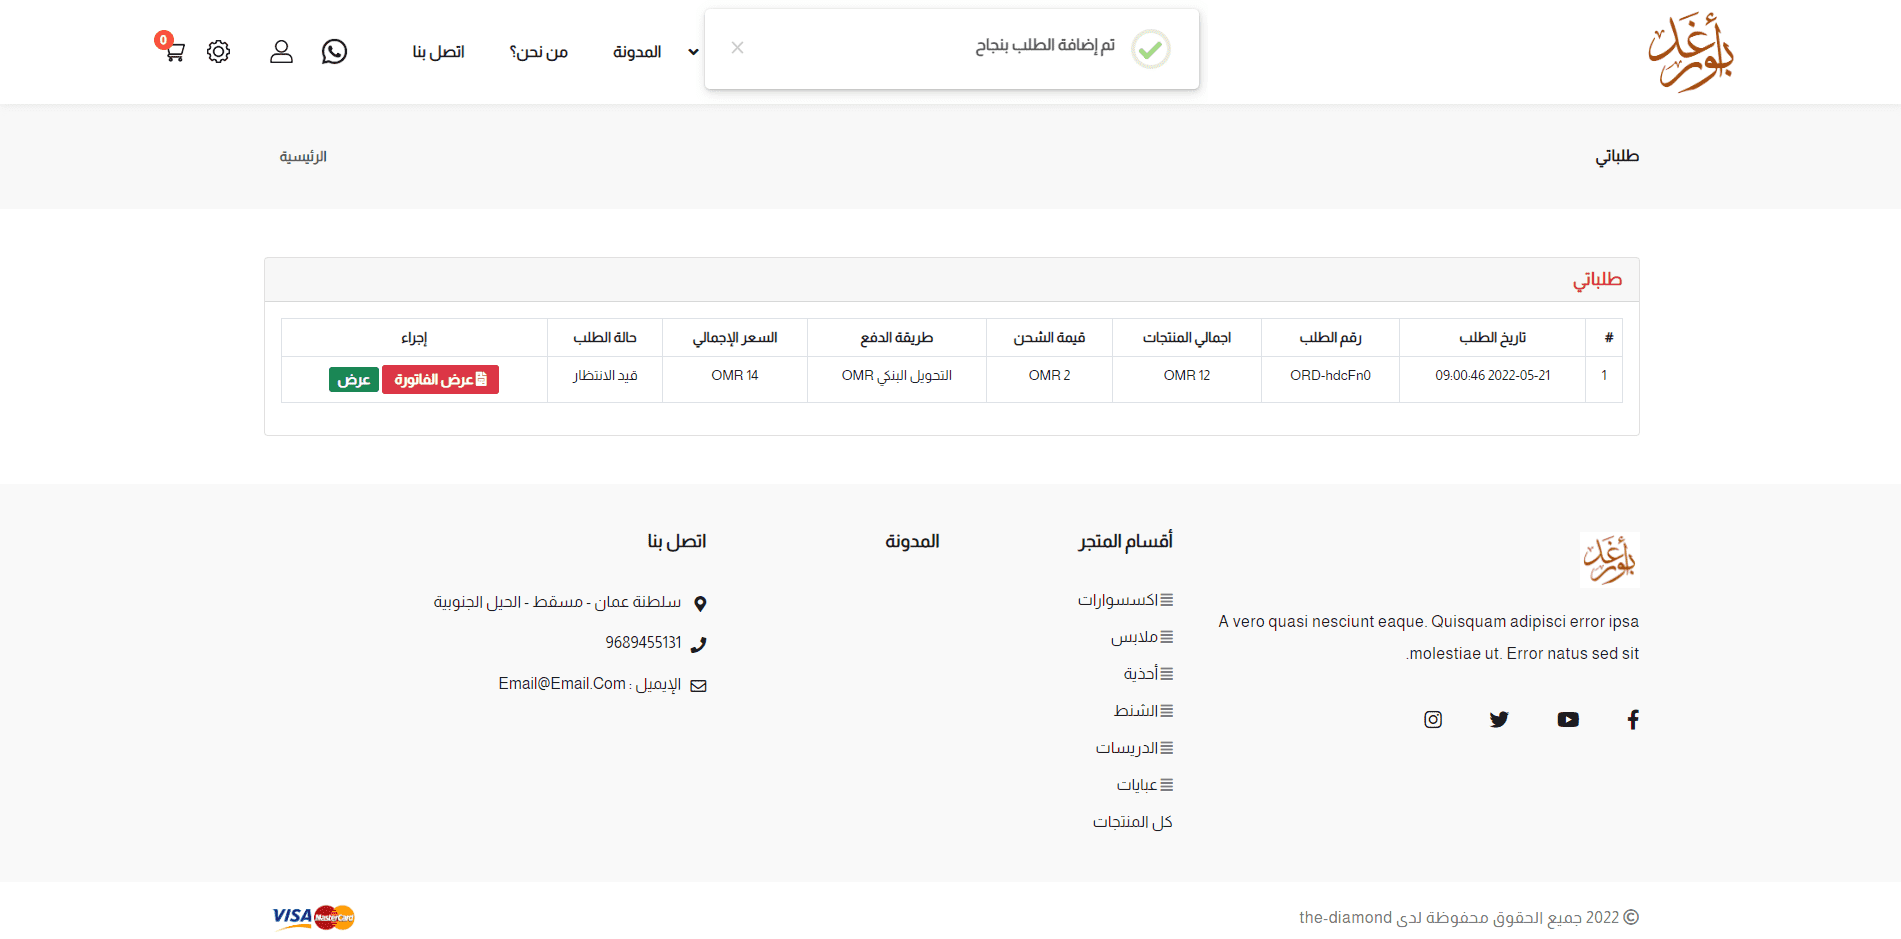Open the Facebook page icon
Viewport: 1901px width, 939px height.
coord(1632,719)
